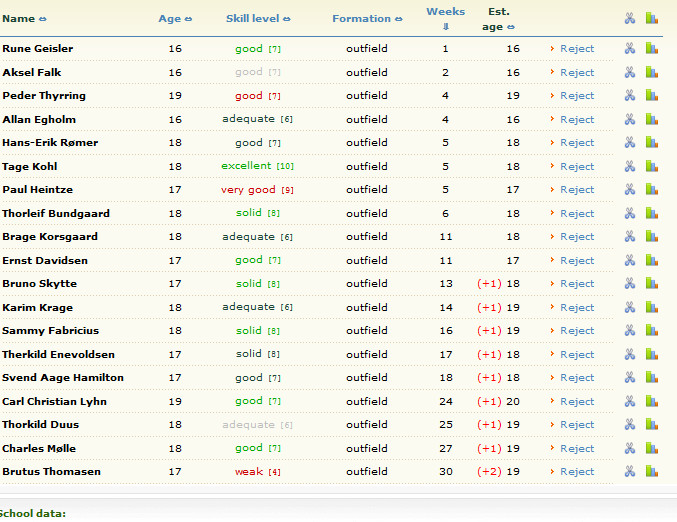Open player profile Ernst Davidsen
This screenshot has width=677, height=522.
tap(45, 260)
